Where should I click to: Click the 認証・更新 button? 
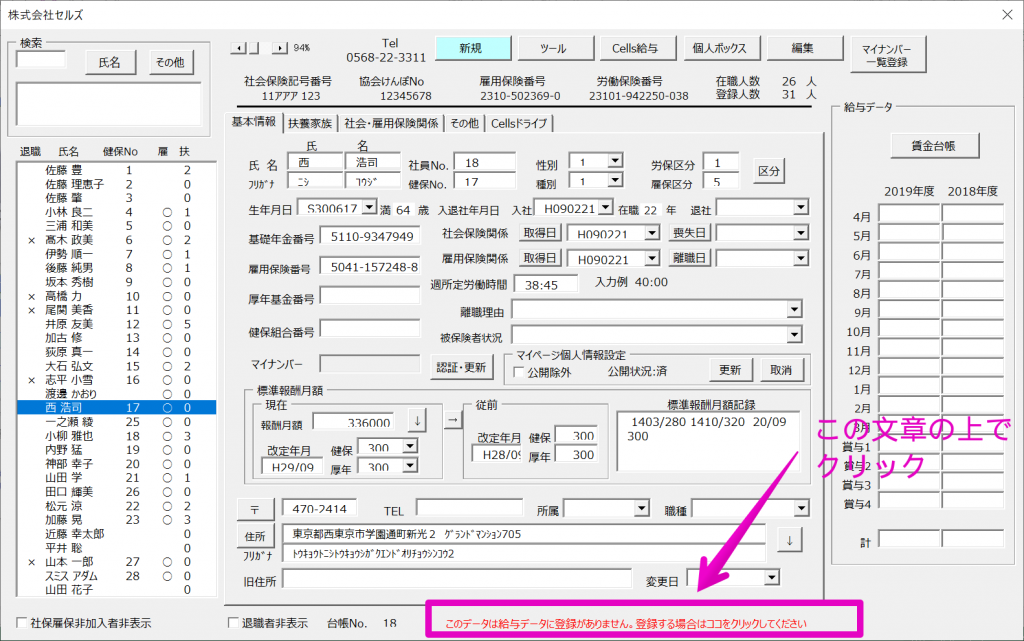pyautogui.click(x=462, y=368)
